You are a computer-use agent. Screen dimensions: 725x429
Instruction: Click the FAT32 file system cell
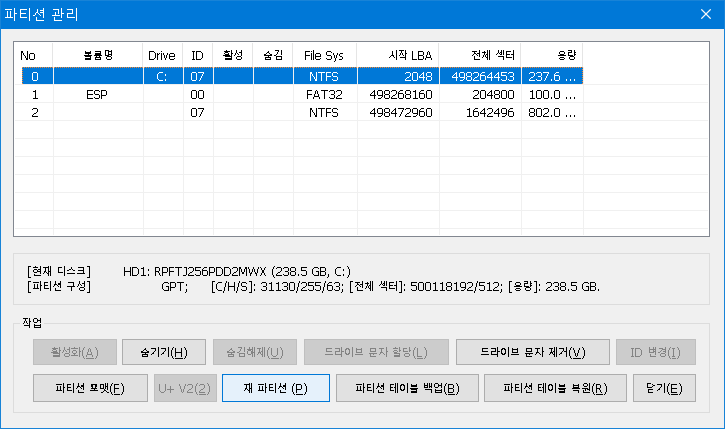pos(324,94)
